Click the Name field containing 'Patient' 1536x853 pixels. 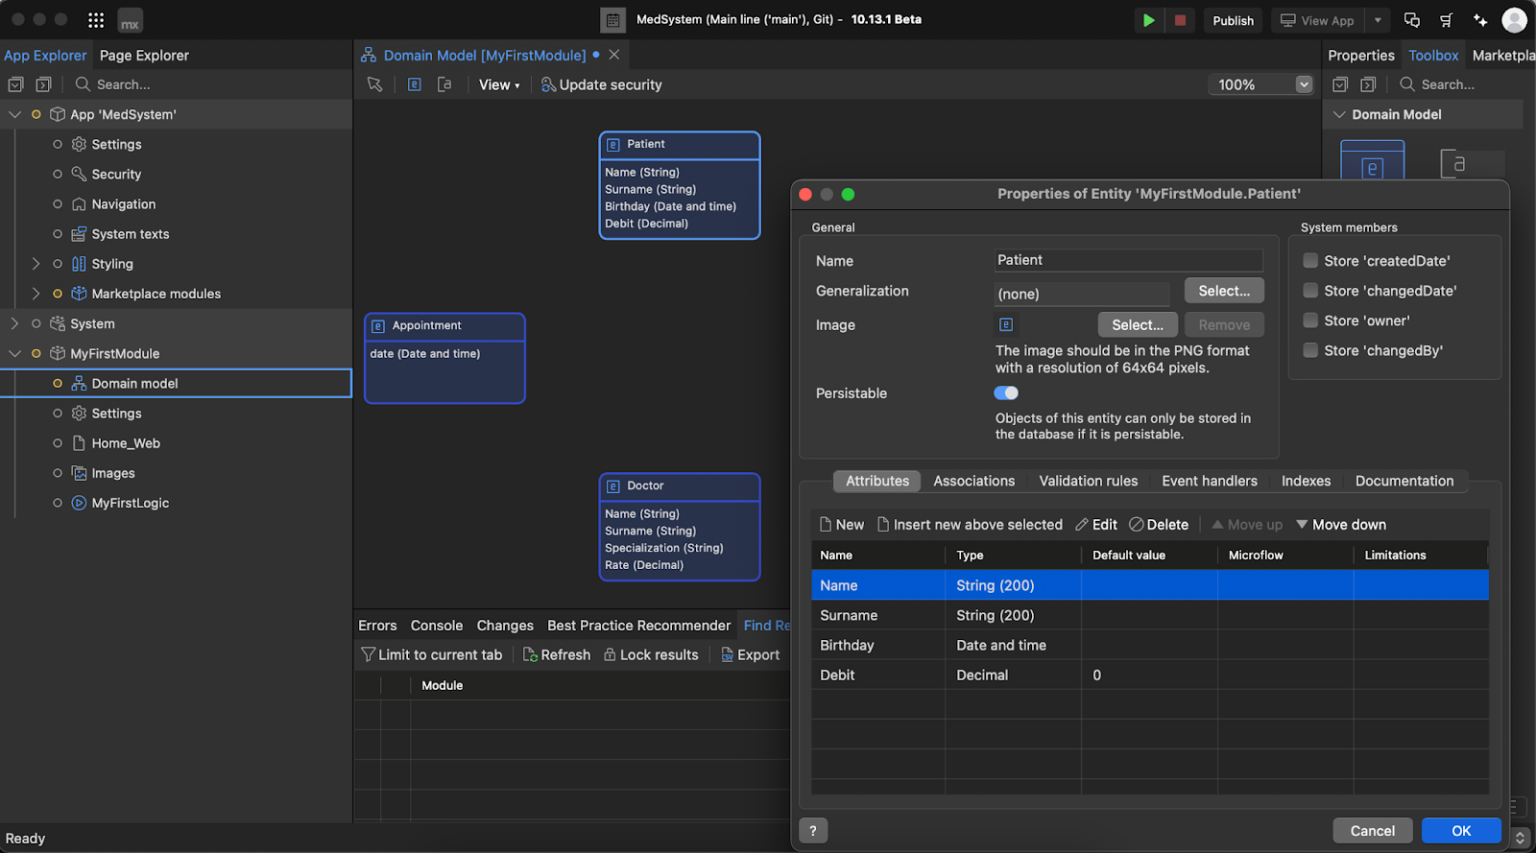tap(1128, 260)
